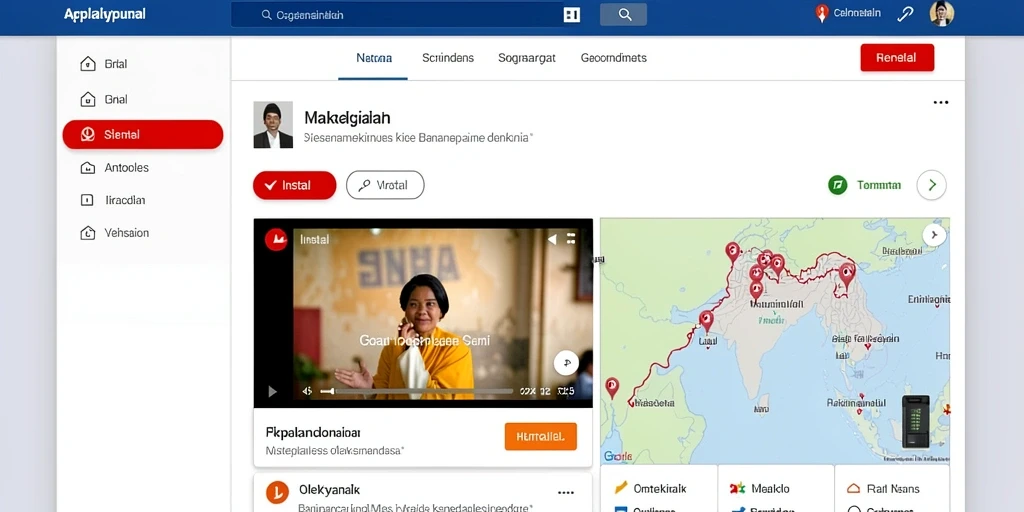Click the Google logo on the map
The width and height of the screenshot is (1024, 512).
[x=618, y=456]
